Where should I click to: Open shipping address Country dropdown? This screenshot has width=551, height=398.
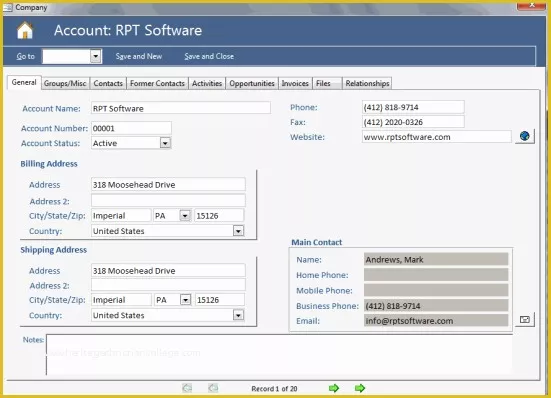click(x=238, y=315)
